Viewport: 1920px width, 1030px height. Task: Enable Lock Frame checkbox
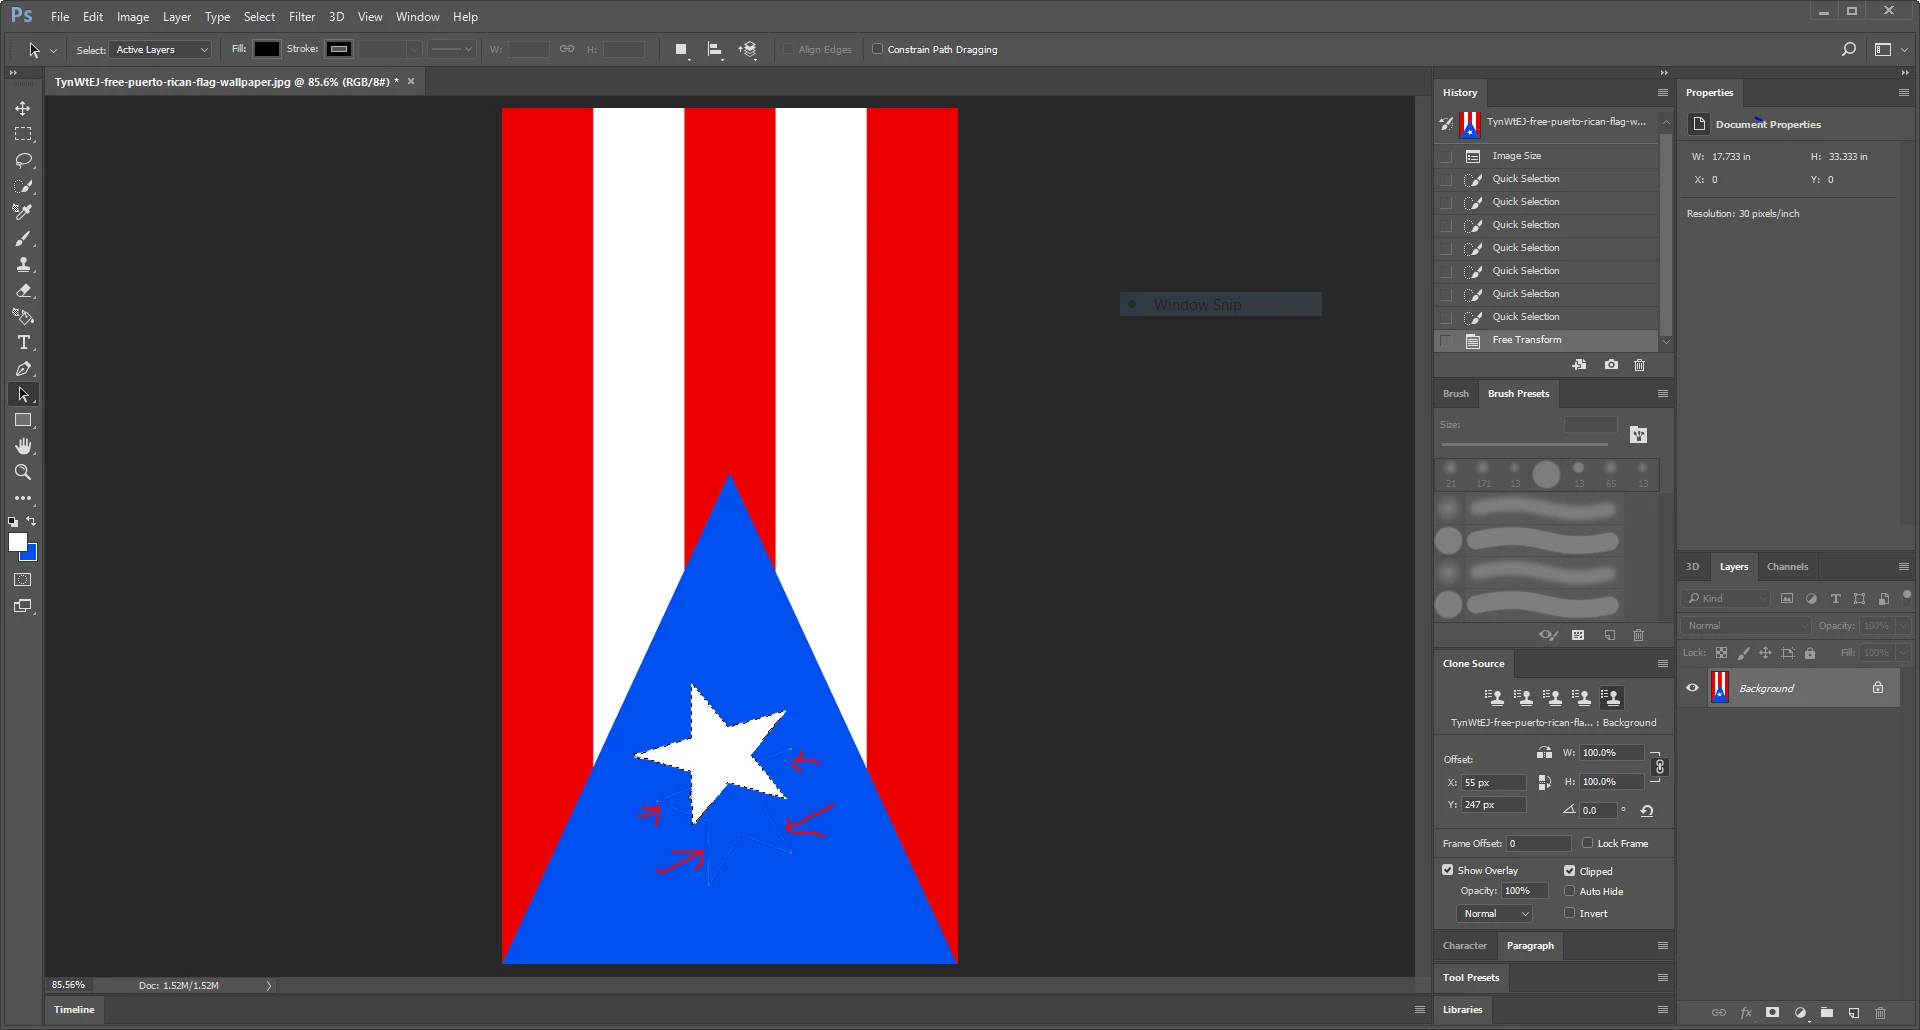1587,843
